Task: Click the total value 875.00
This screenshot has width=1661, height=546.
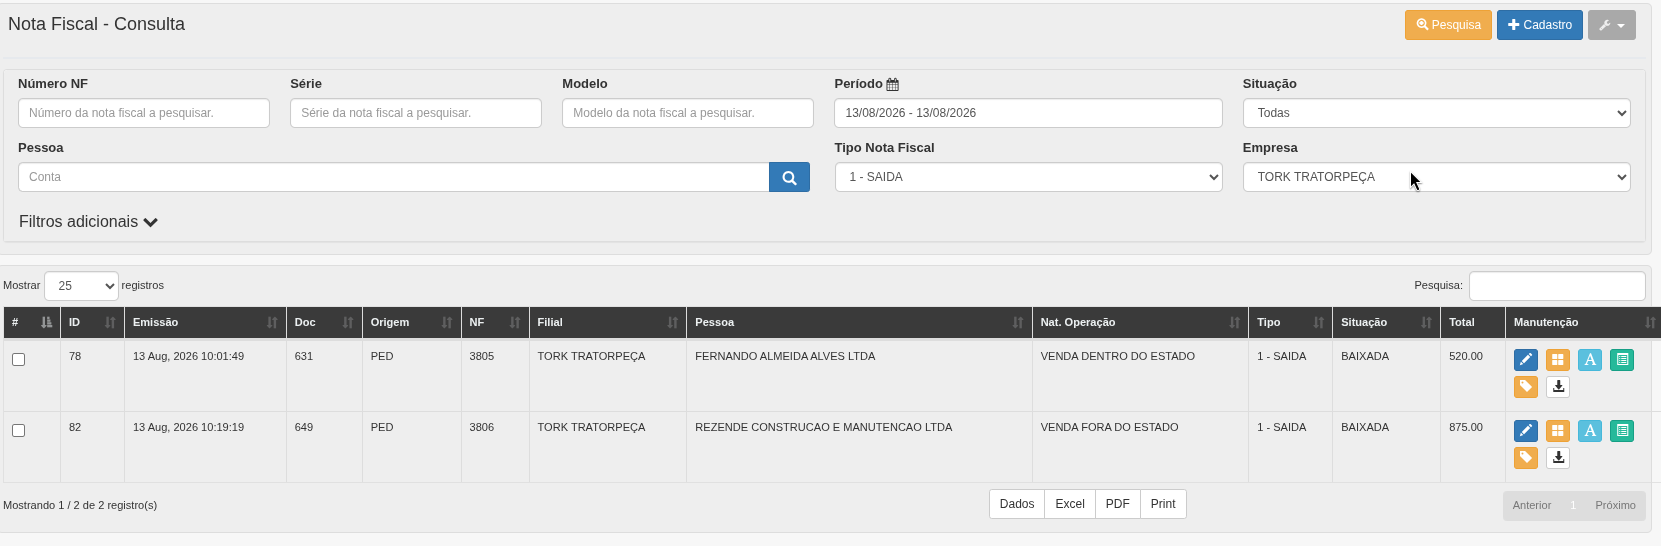Action: click(1465, 427)
